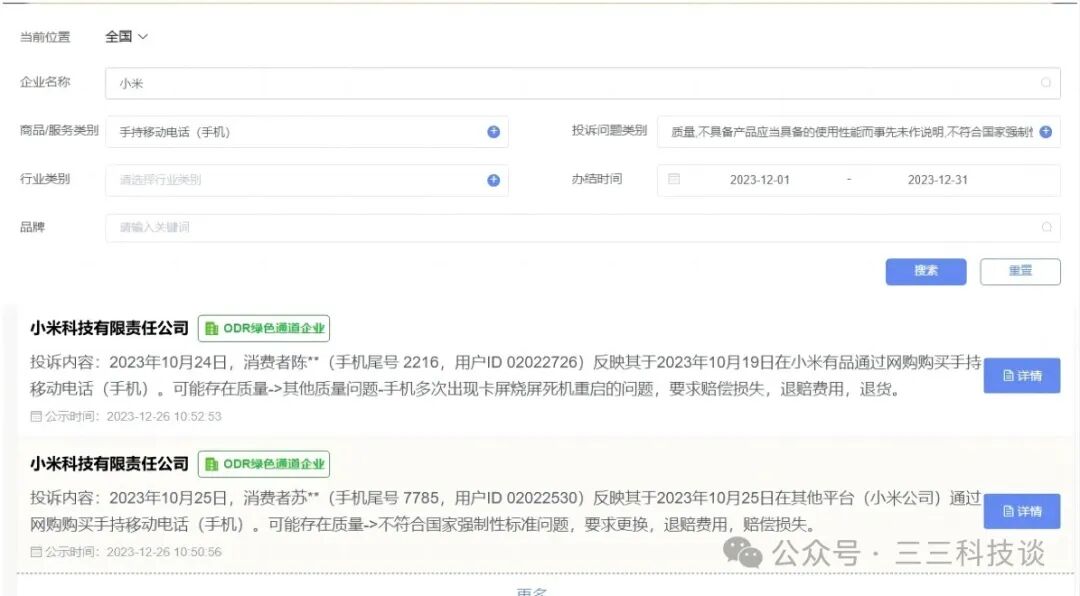1080x596 pixels.
Task: Select start date 2023-12-01
Action: pyautogui.click(x=760, y=180)
